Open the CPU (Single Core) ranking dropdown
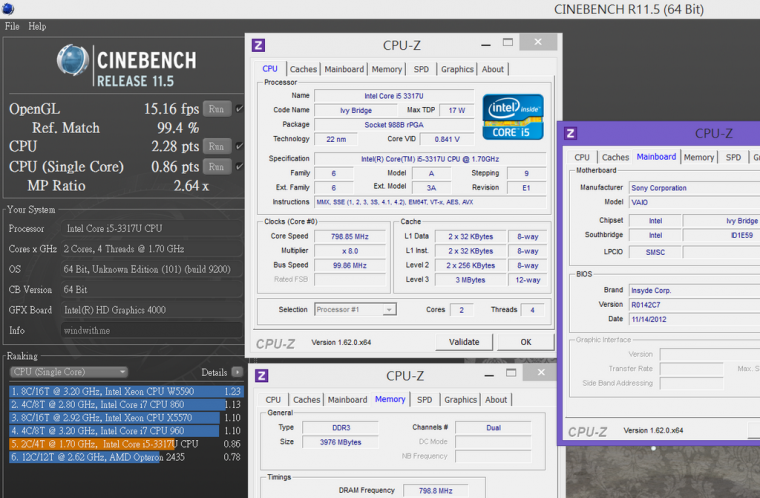 coord(68,372)
